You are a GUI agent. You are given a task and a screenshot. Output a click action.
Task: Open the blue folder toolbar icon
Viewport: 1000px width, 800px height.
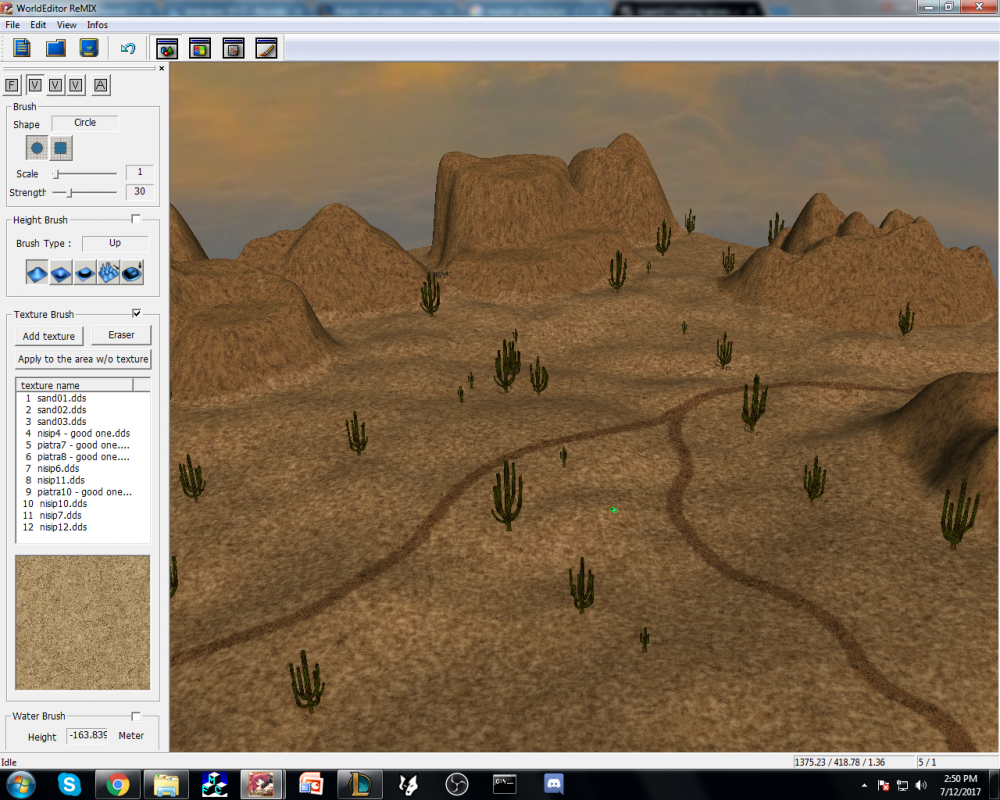click(56, 48)
